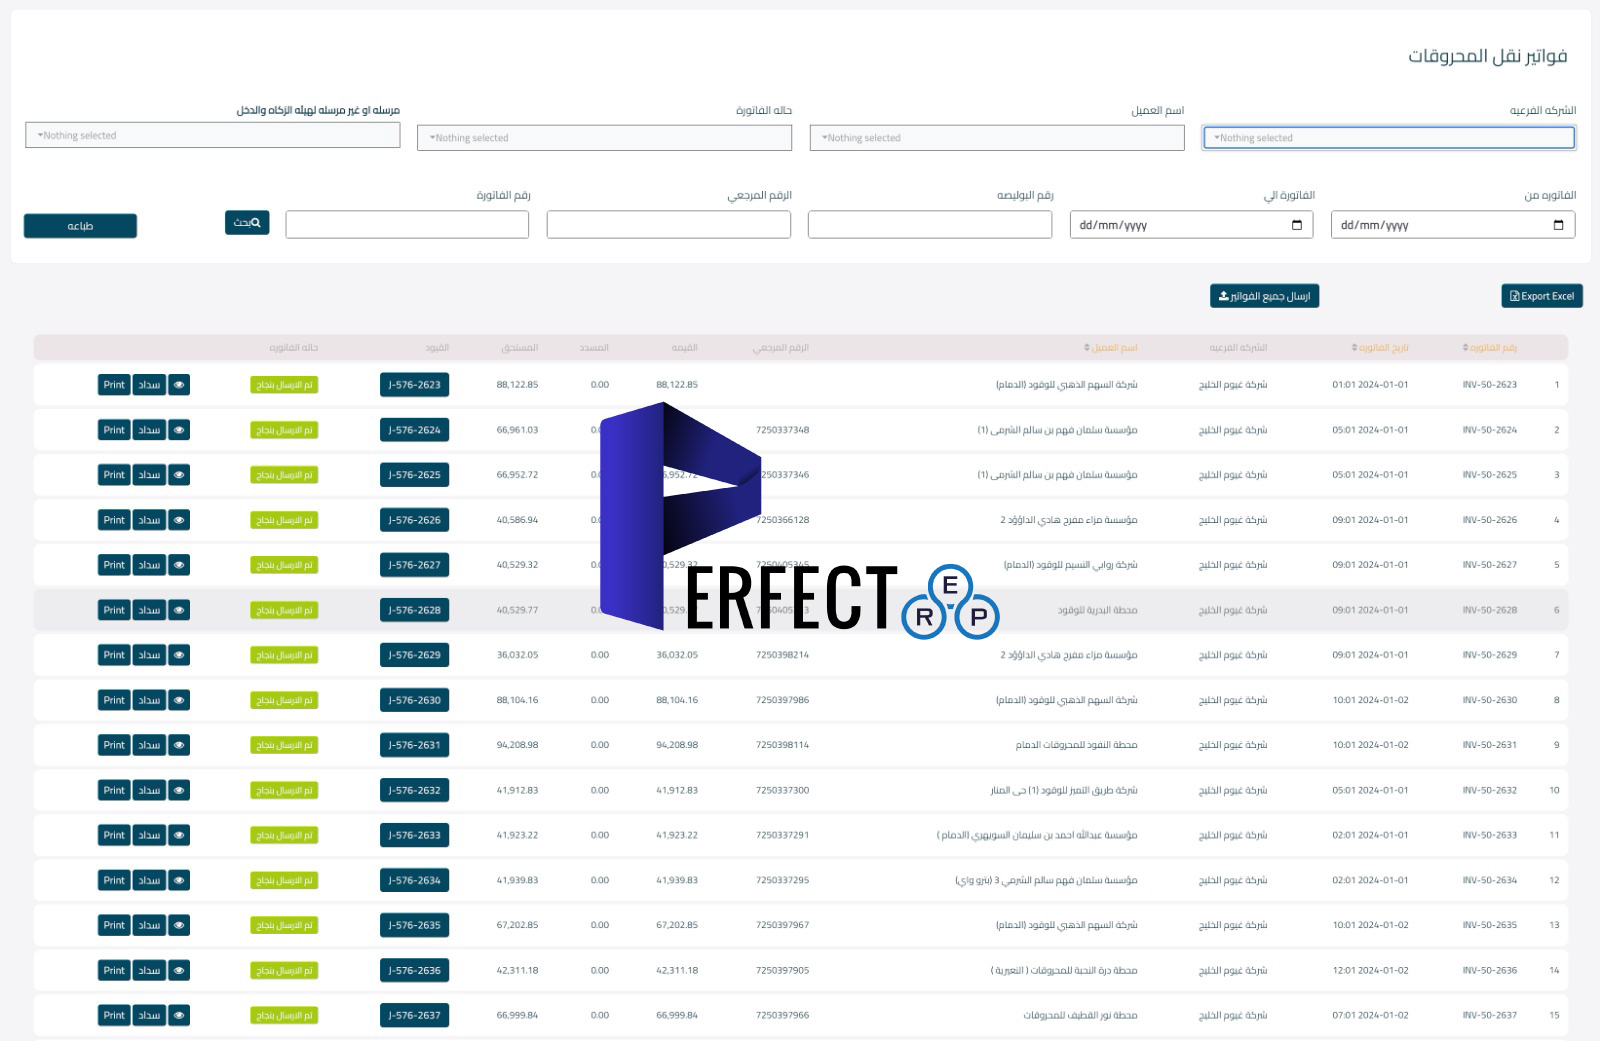Open journal entry J-576-2626
Image resolution: width=1600 pixels, height=1041 pixels.
[x=414, y=520]
